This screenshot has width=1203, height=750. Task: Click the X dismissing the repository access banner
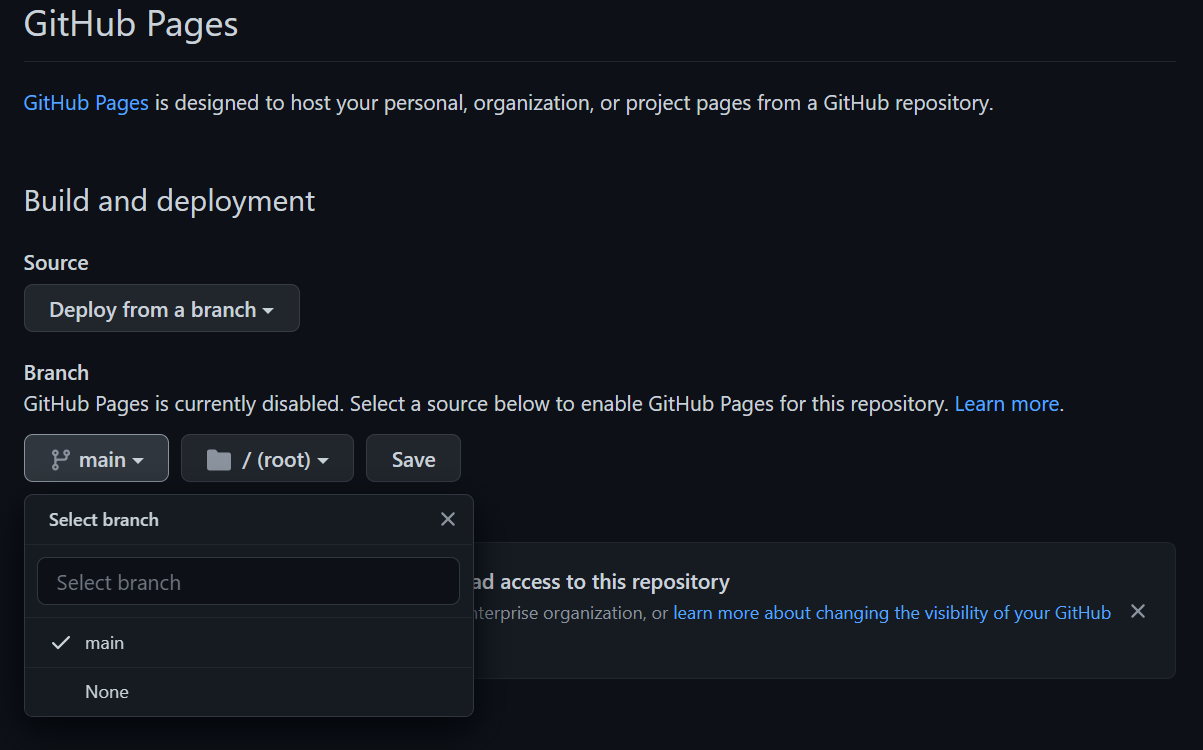[1137, 611]
